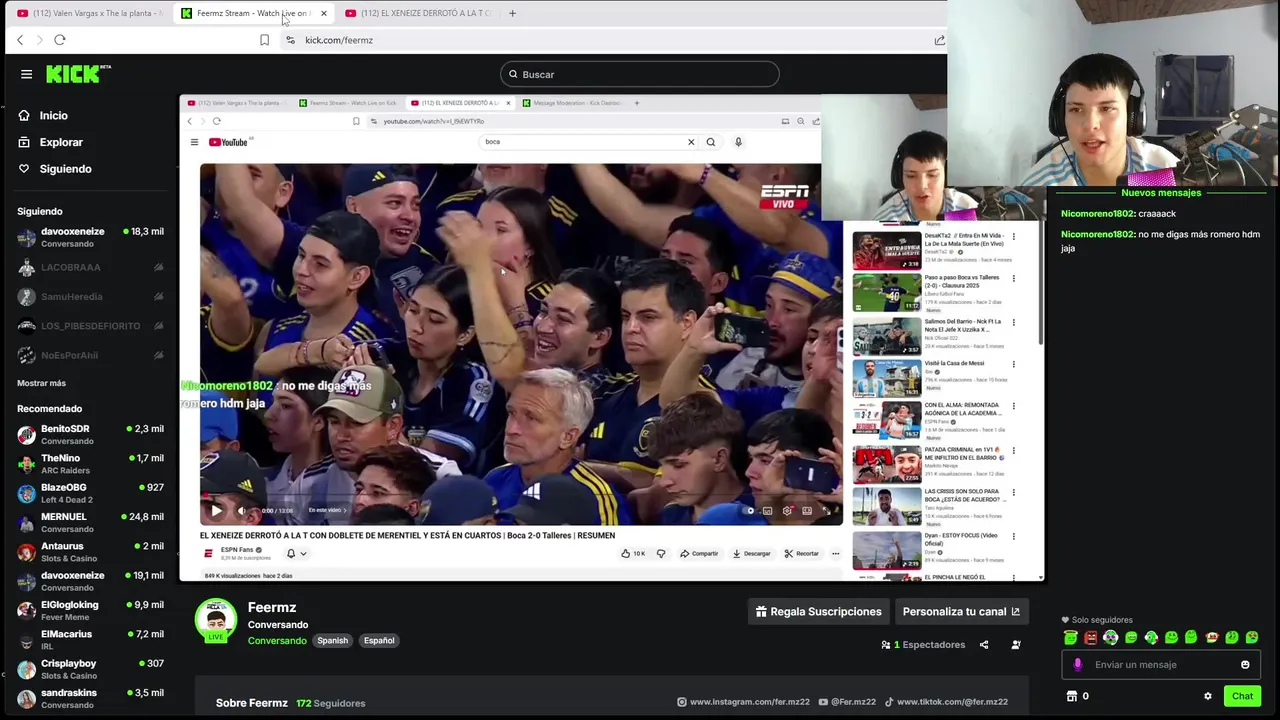This screenshot has height=720, width=1280.
Task: Share the page from the address bar
Action: [x=939, y=40]
